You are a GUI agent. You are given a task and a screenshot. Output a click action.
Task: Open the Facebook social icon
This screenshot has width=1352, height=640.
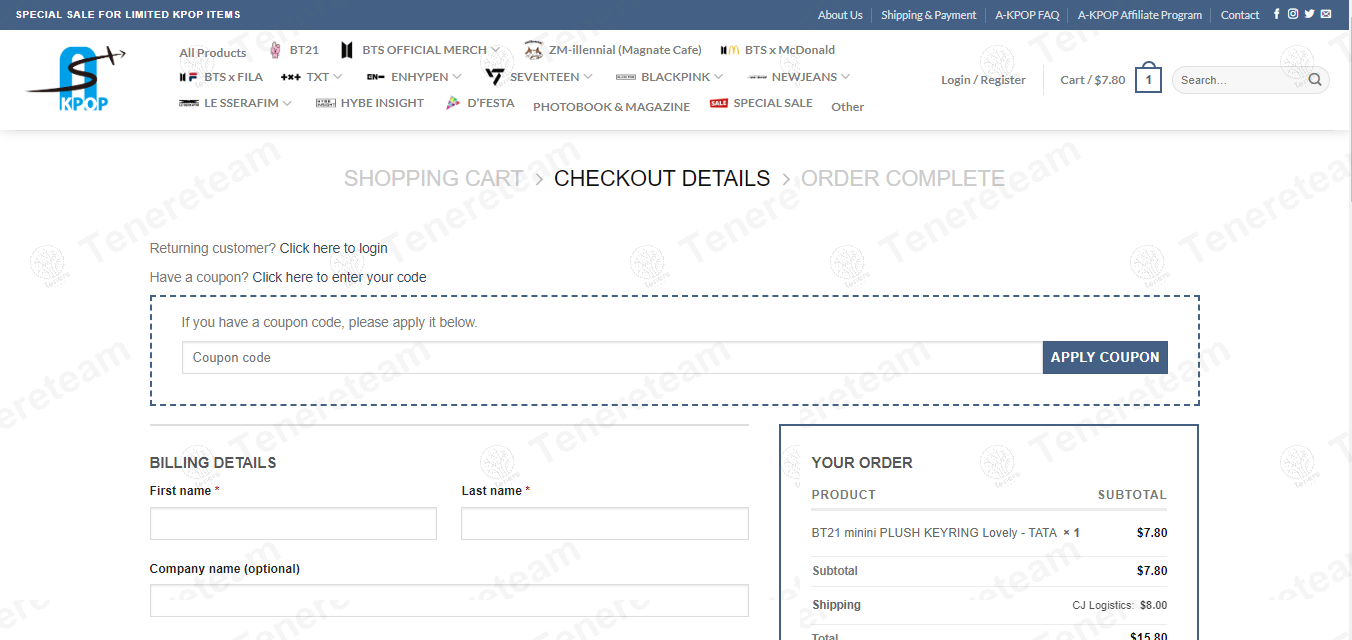[1276, 14]
